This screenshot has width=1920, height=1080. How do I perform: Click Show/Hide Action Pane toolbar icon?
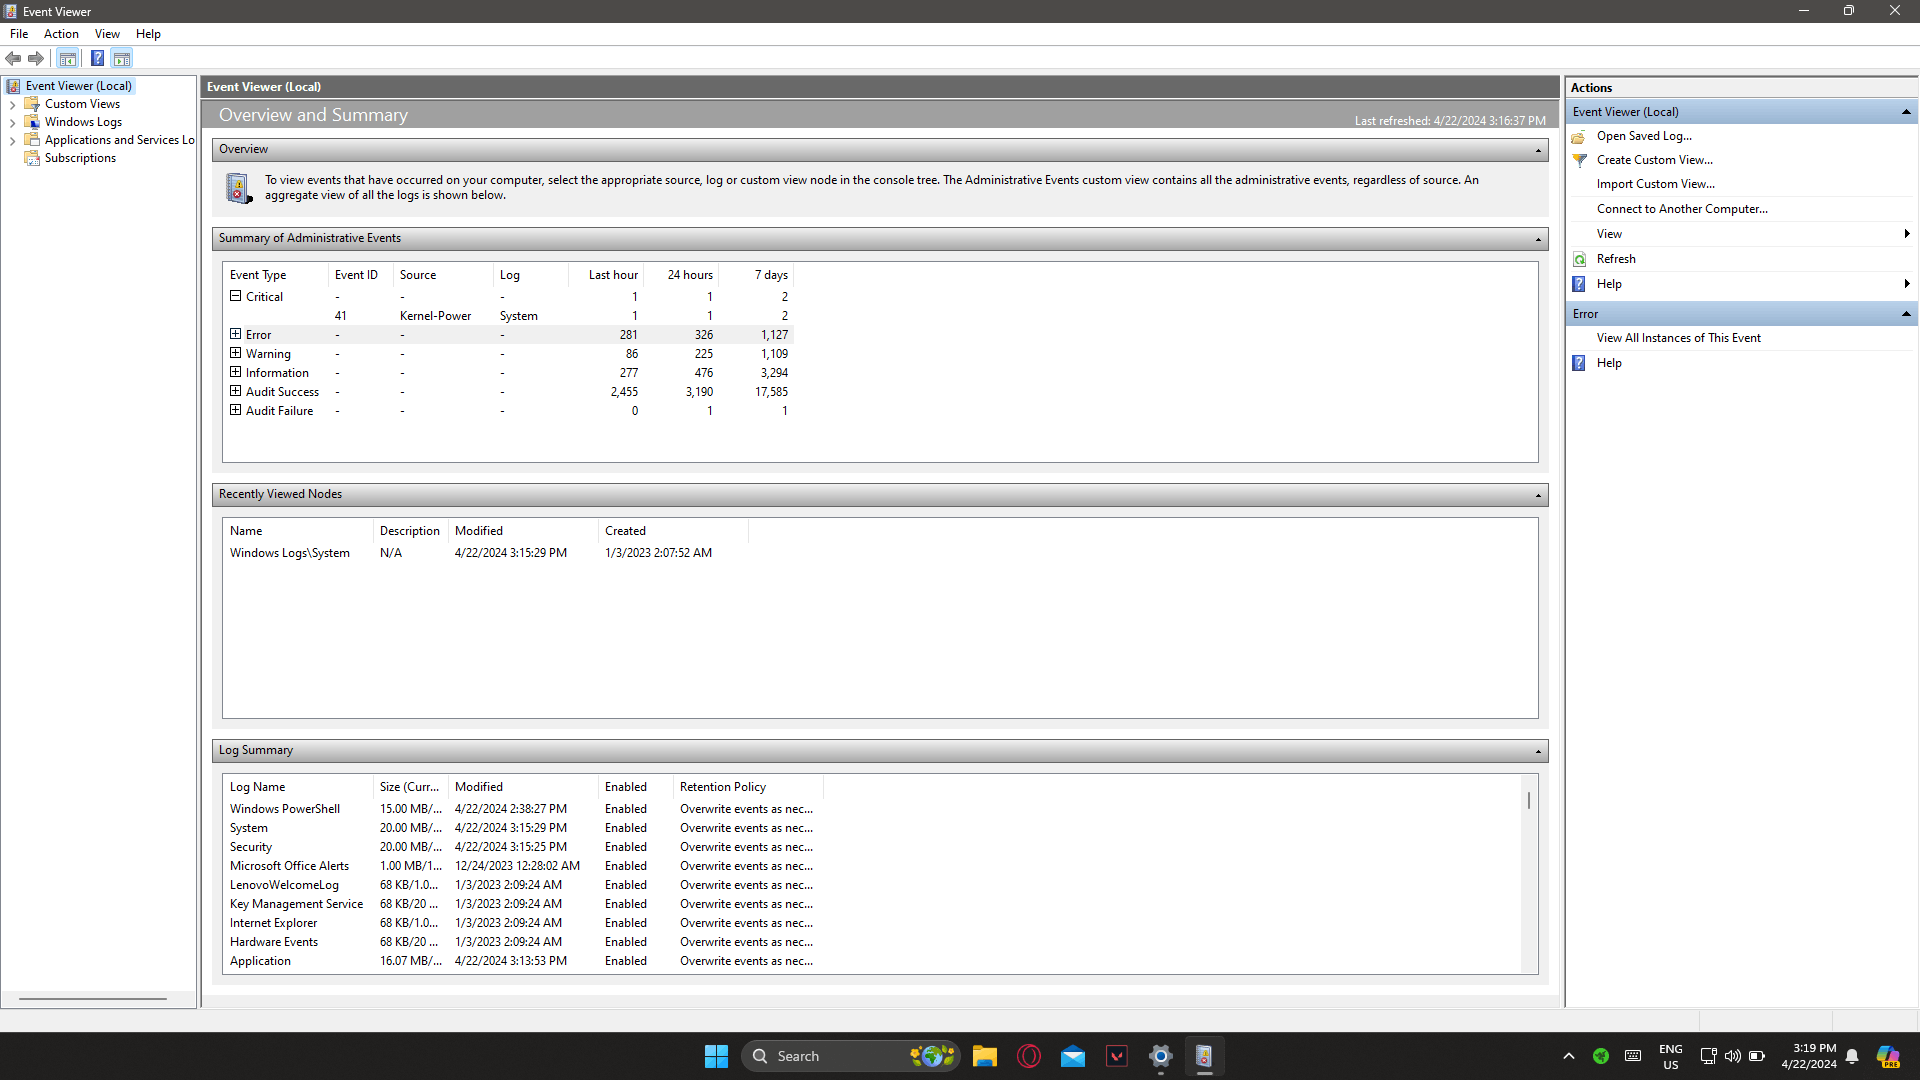pos(121,58)
